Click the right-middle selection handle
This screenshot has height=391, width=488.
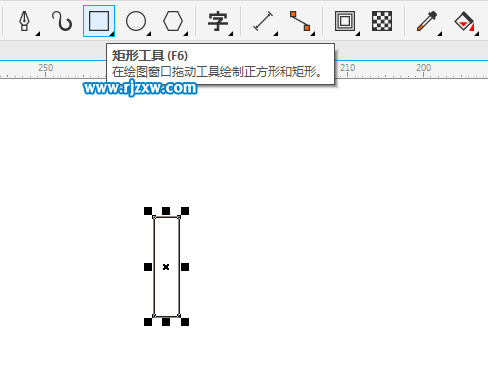pyautogui.click(x=185, y=267)
